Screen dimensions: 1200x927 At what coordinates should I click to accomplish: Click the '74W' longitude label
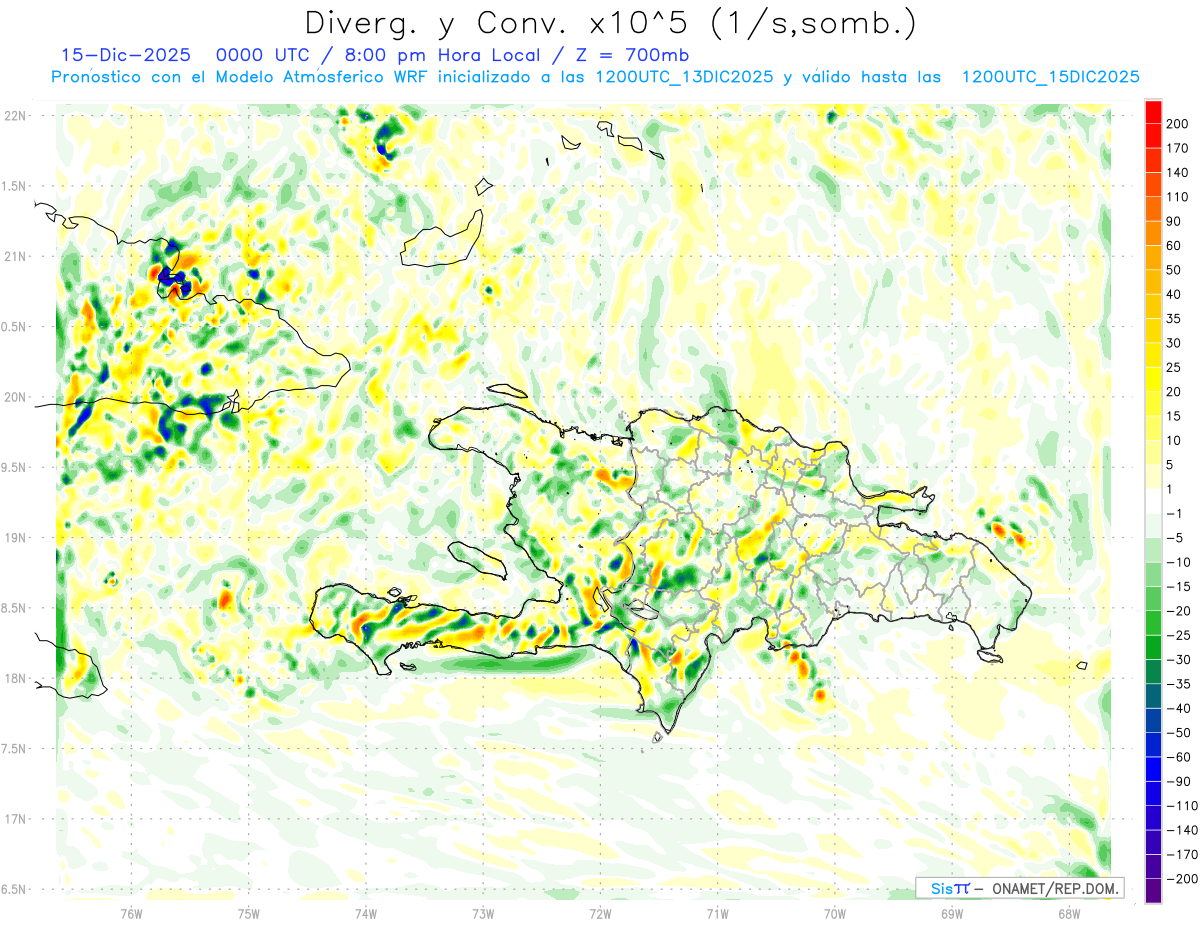(366, 912)
